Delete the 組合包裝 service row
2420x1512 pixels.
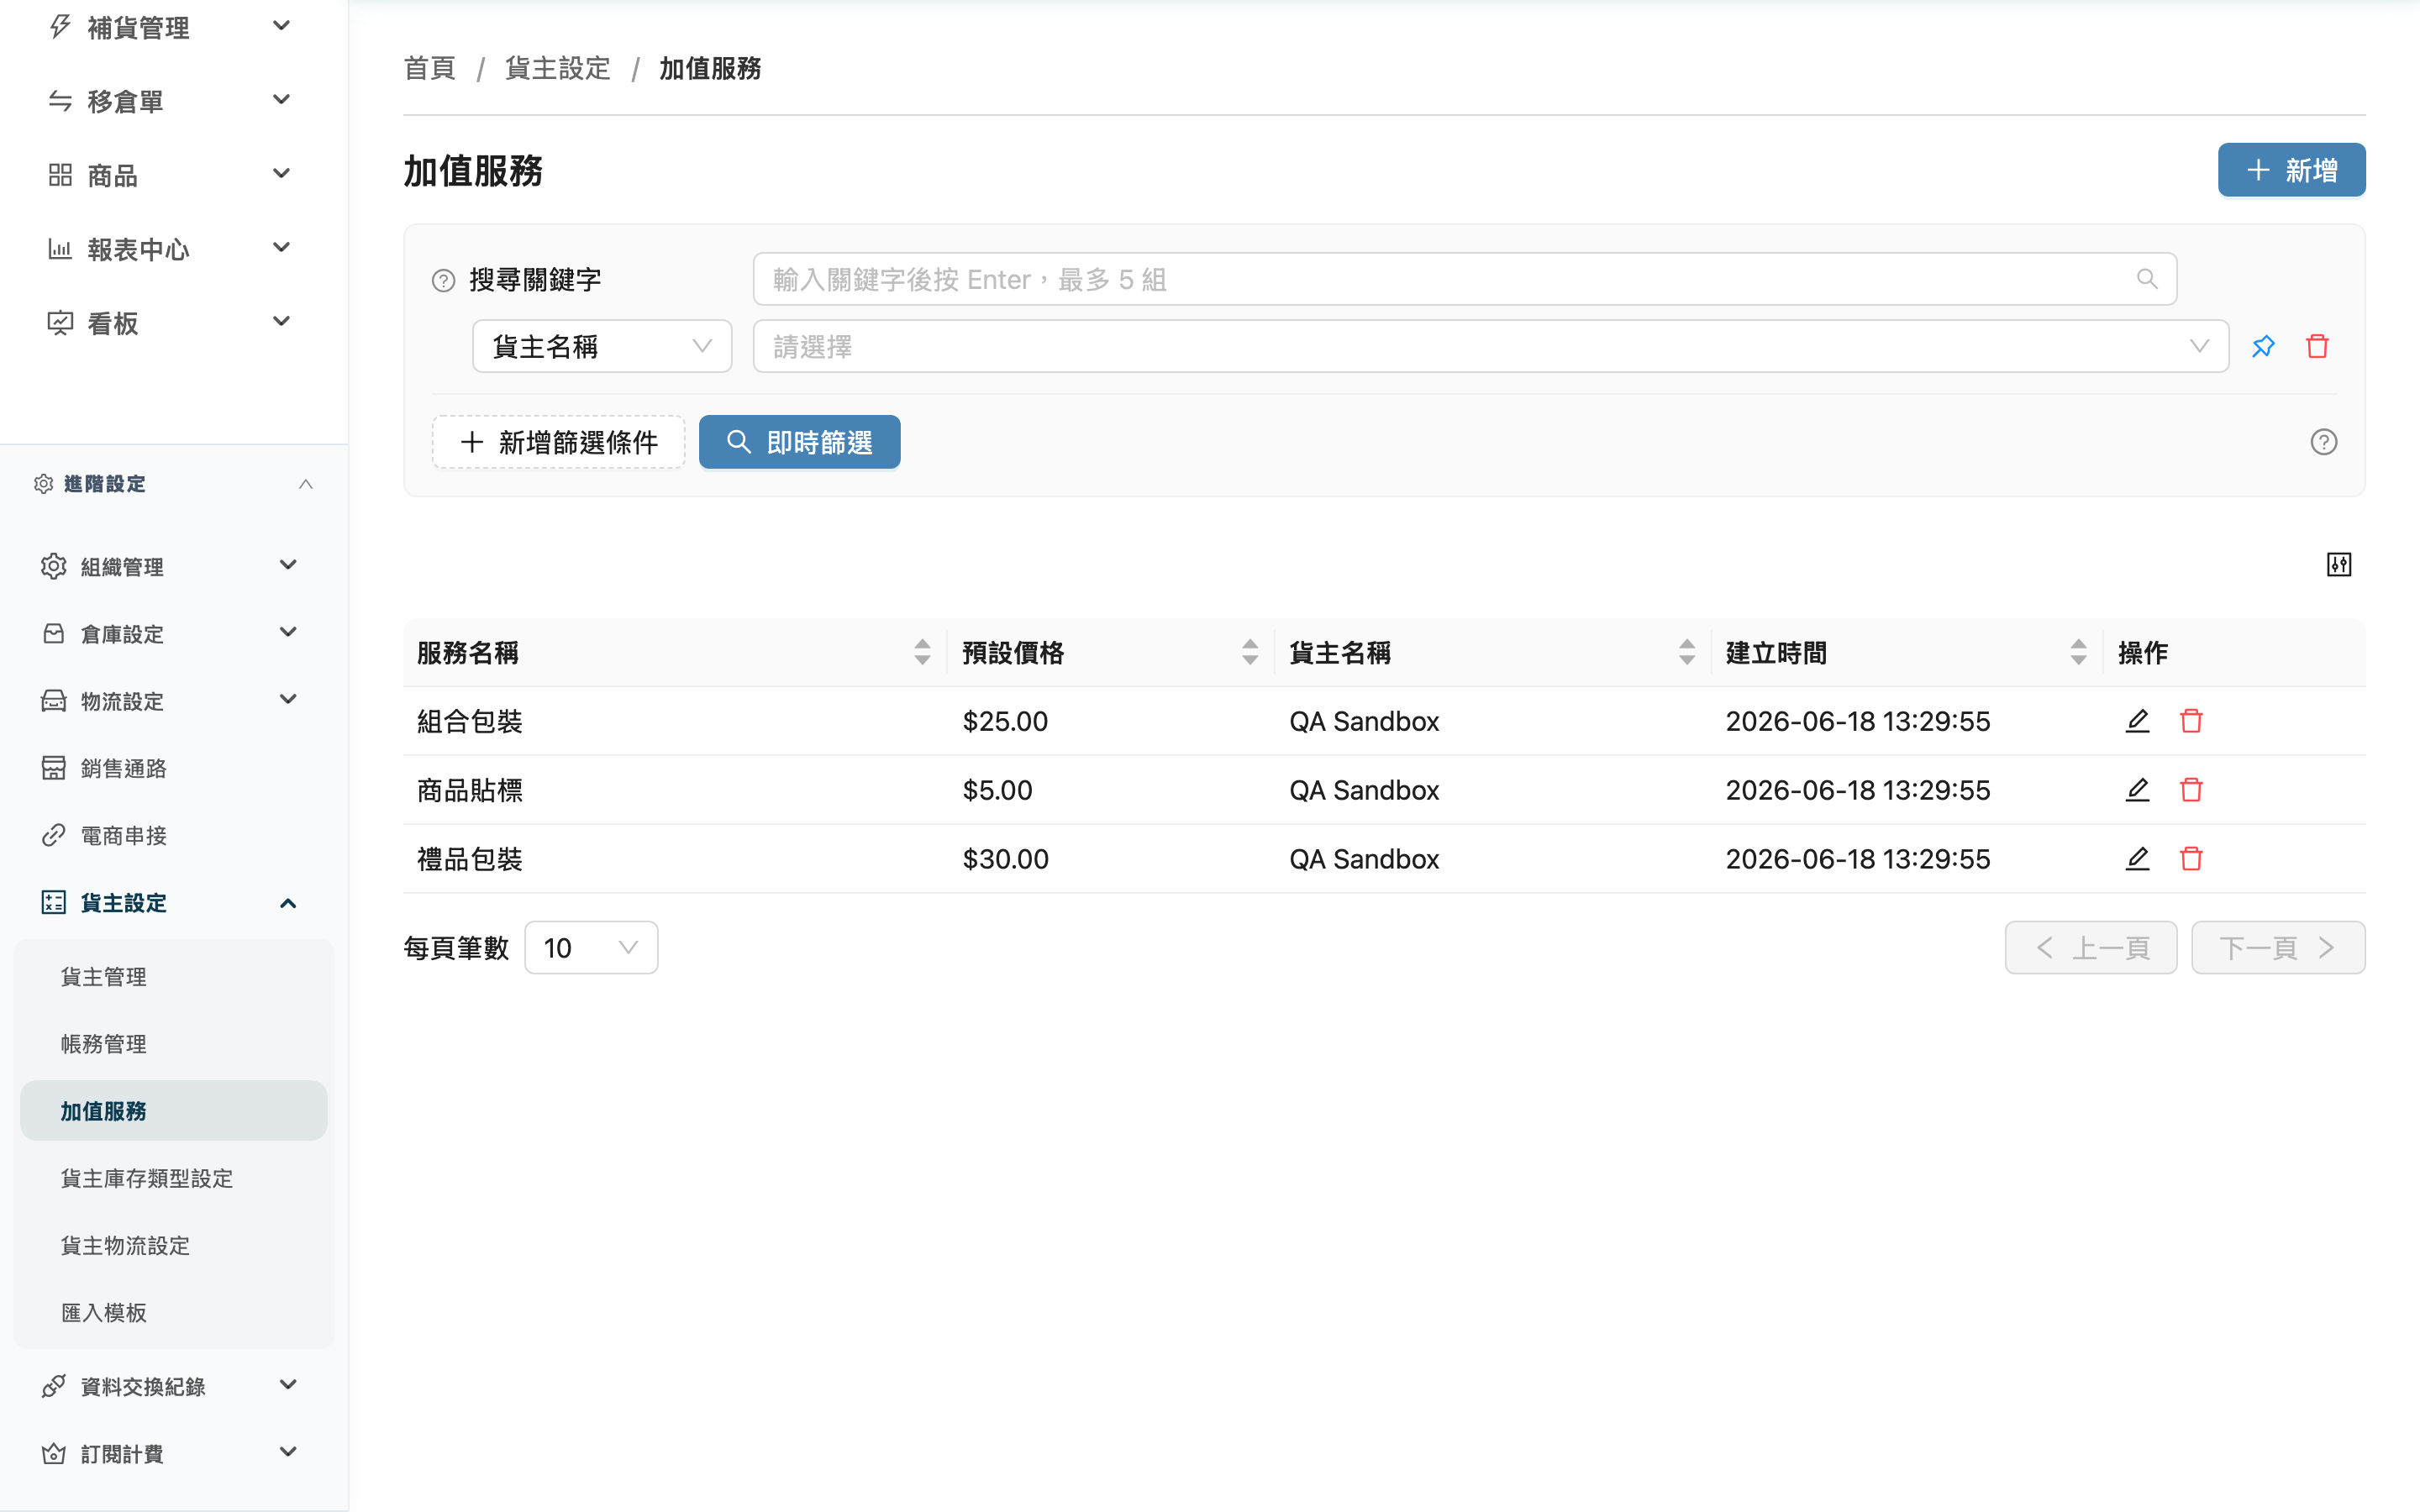click(x=2191, y=721)
